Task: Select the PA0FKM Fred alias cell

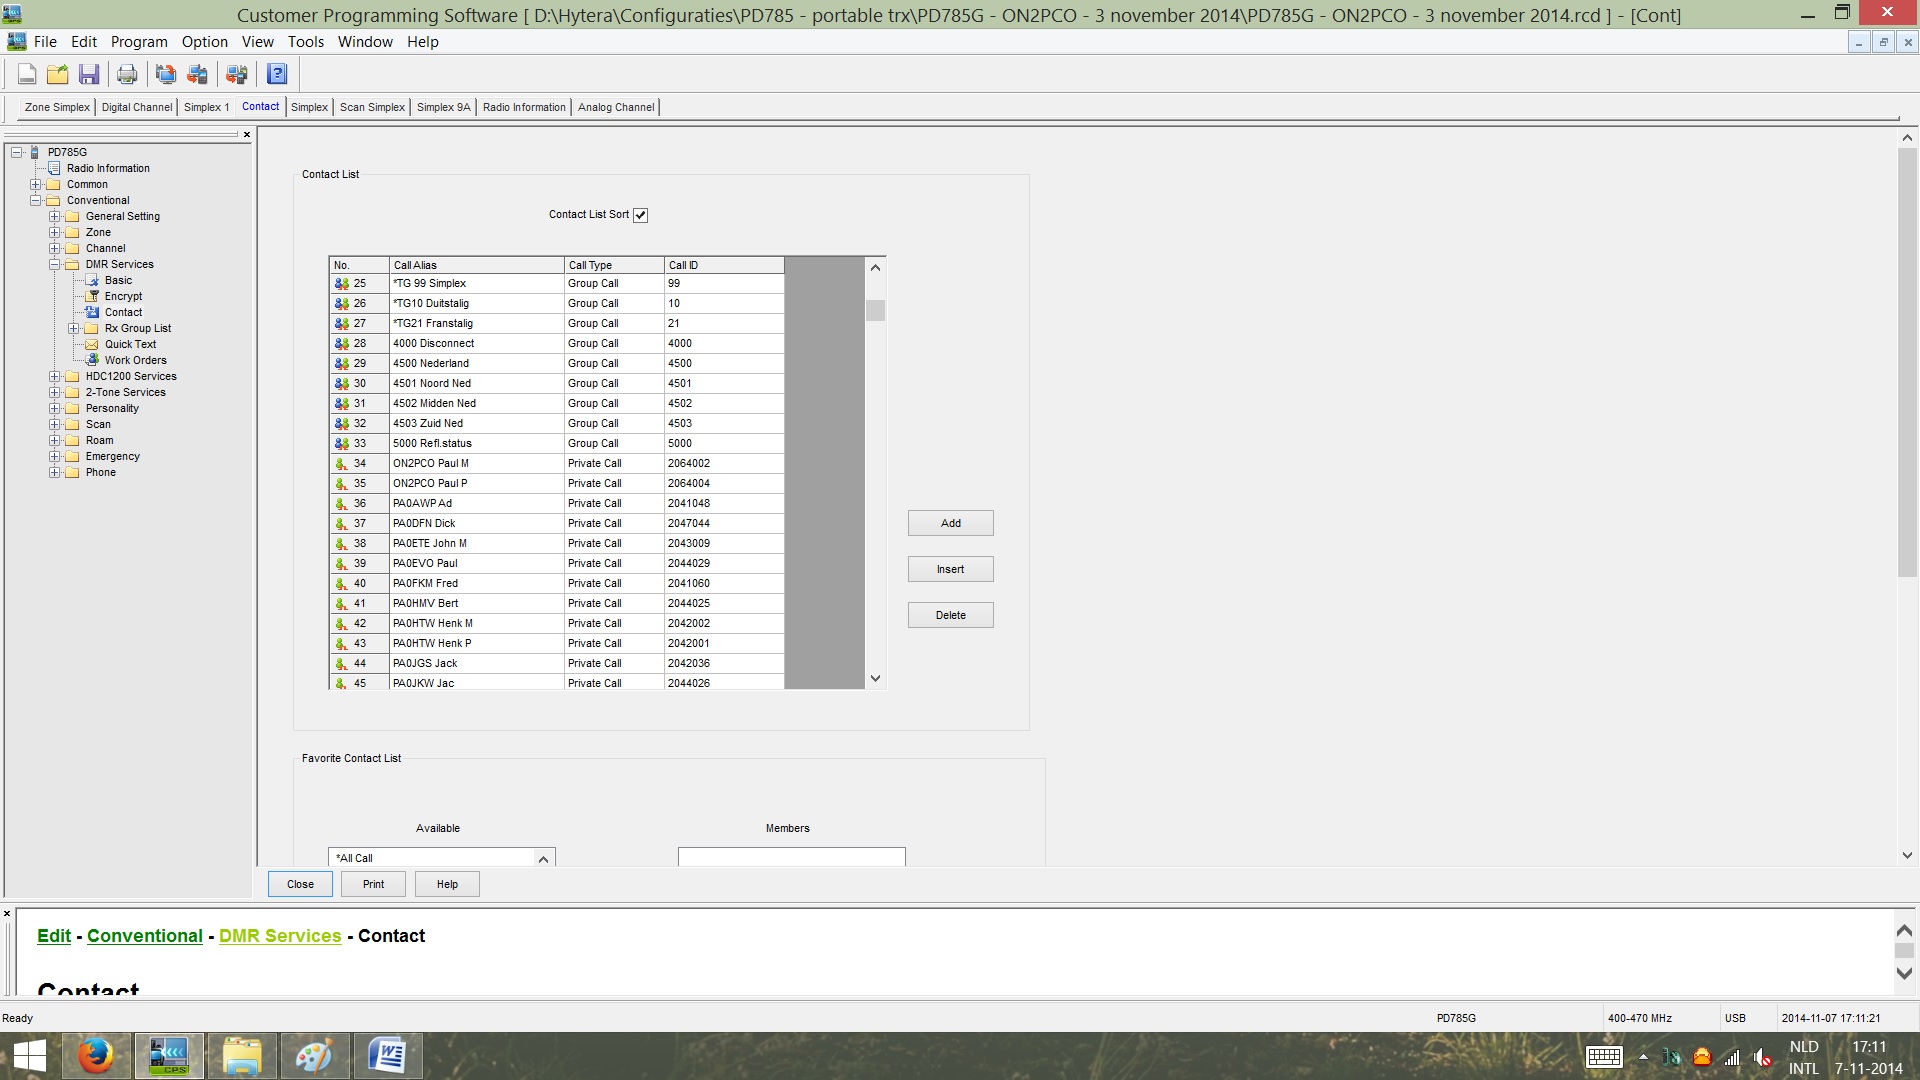Action: 476,583
